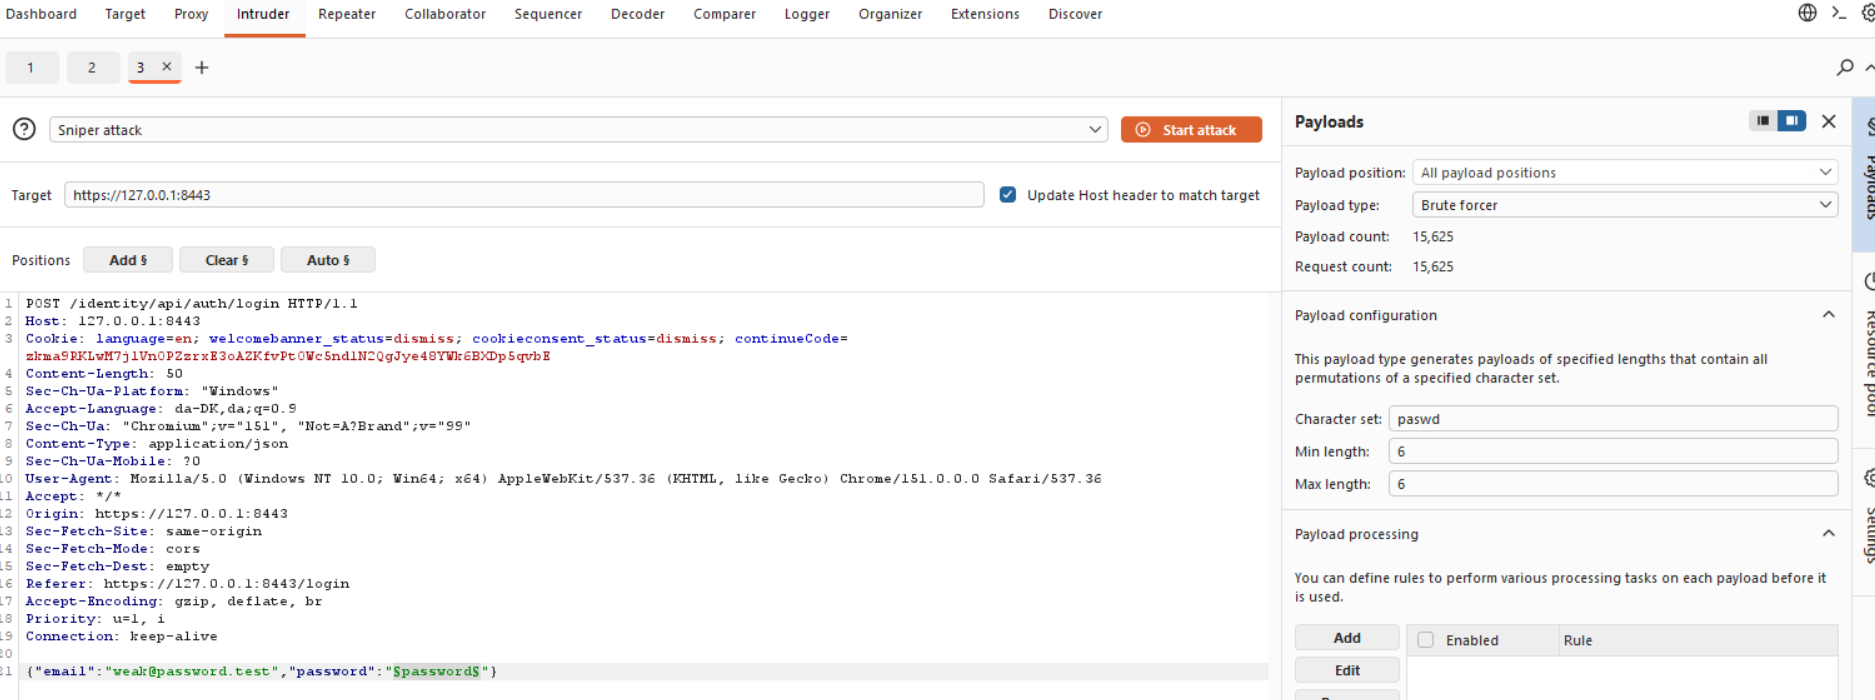Open the Discover tab

pos(1075,14)
